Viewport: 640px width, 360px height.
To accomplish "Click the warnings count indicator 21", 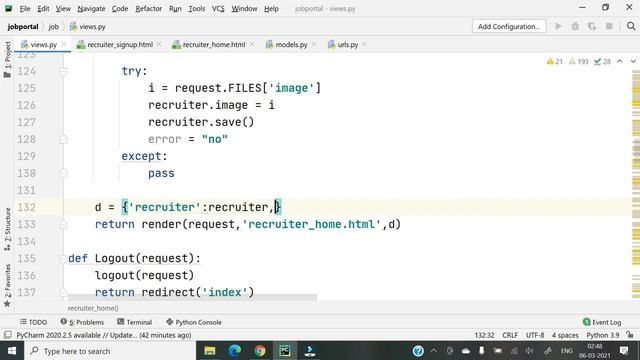I will pos(554,61).
